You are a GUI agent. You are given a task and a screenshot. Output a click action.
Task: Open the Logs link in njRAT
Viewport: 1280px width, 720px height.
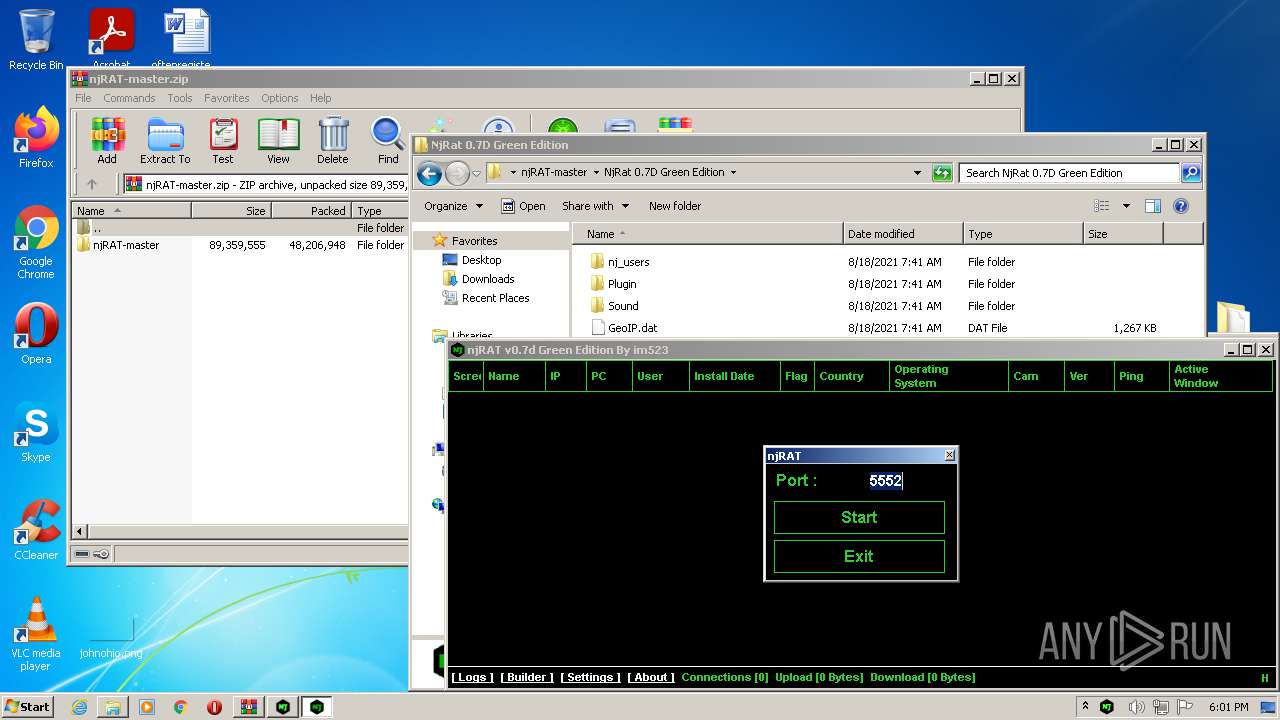pos(472,677)
